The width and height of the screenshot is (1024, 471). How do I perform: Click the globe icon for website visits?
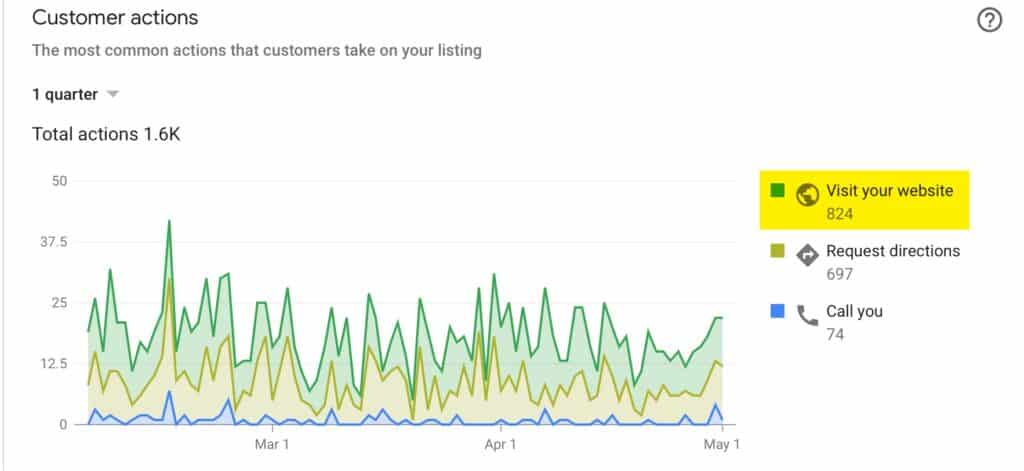[807, 195]
